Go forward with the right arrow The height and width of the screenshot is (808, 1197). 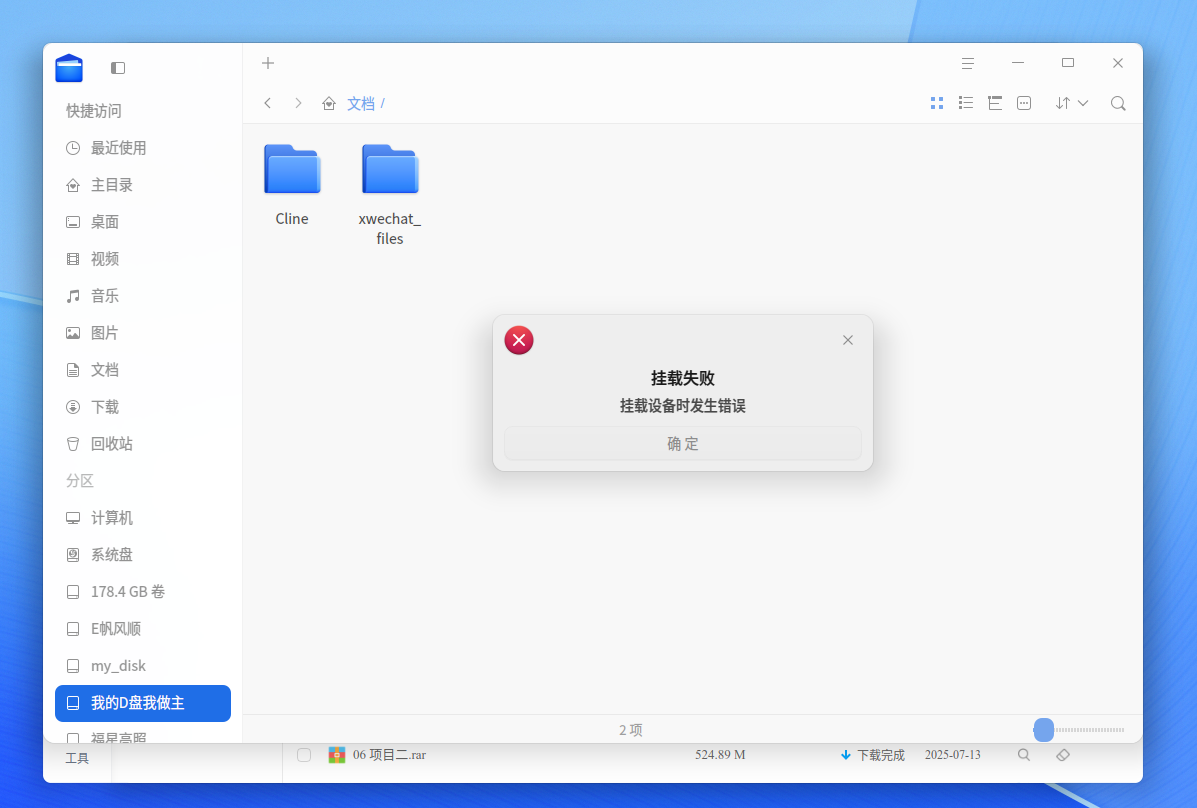[298, 103]
